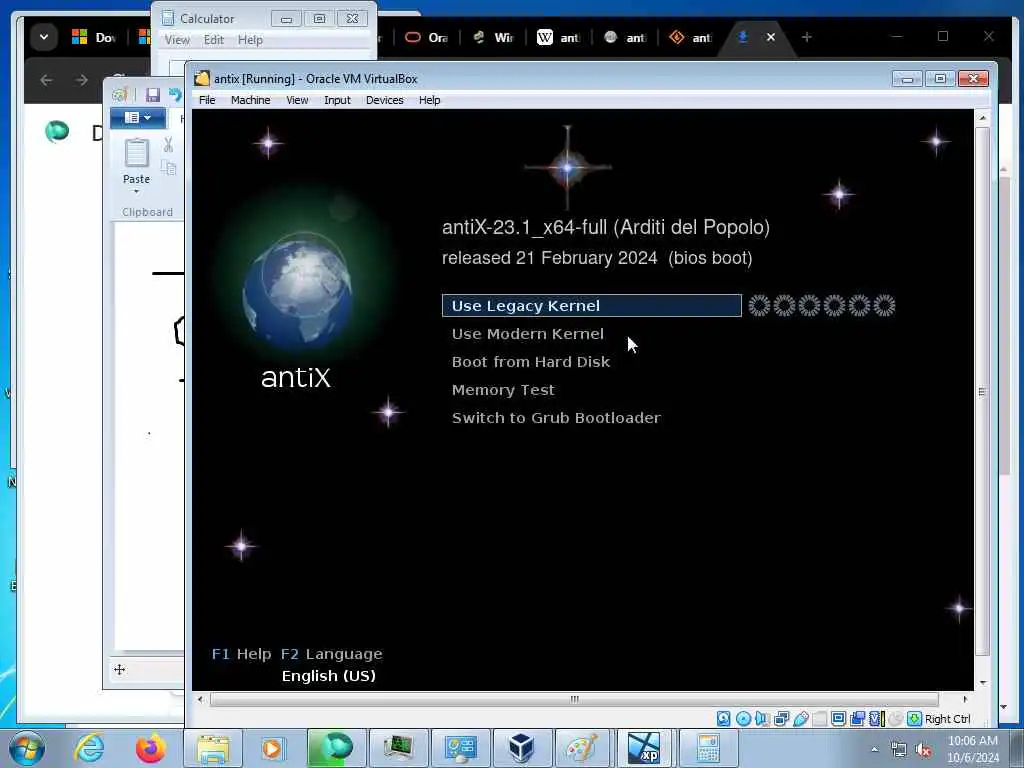Open Calculator's Edit menu

[214, 40]
